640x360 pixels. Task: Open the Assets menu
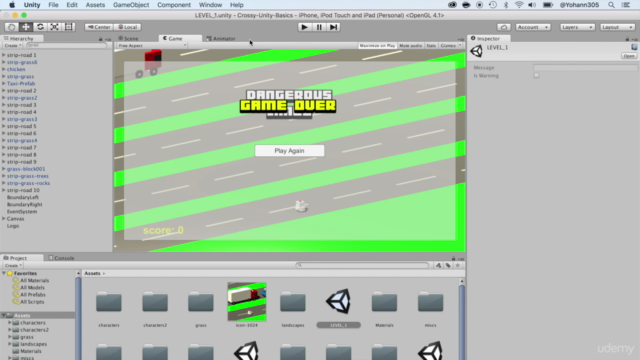tap(95, 5)
